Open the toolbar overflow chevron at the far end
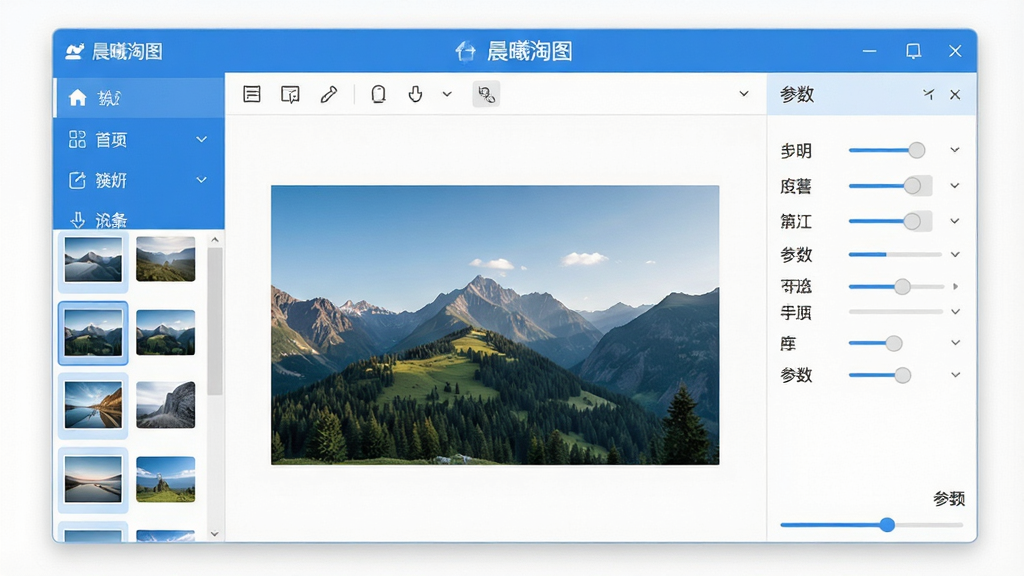The image size is (1024, 576). (x=744, y=94)
